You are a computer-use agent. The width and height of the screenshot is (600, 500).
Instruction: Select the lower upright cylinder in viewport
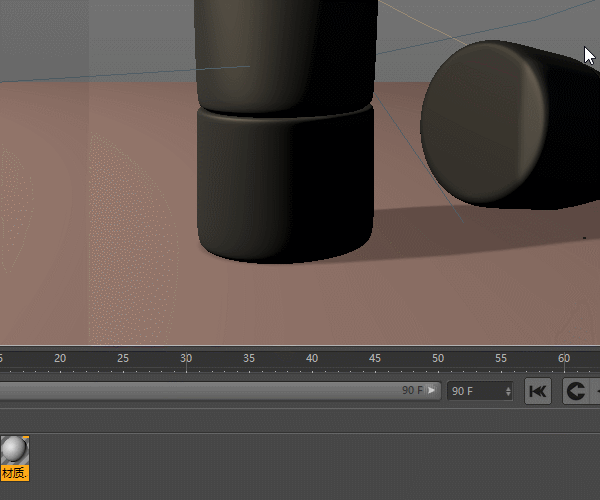tap(285, 185)
